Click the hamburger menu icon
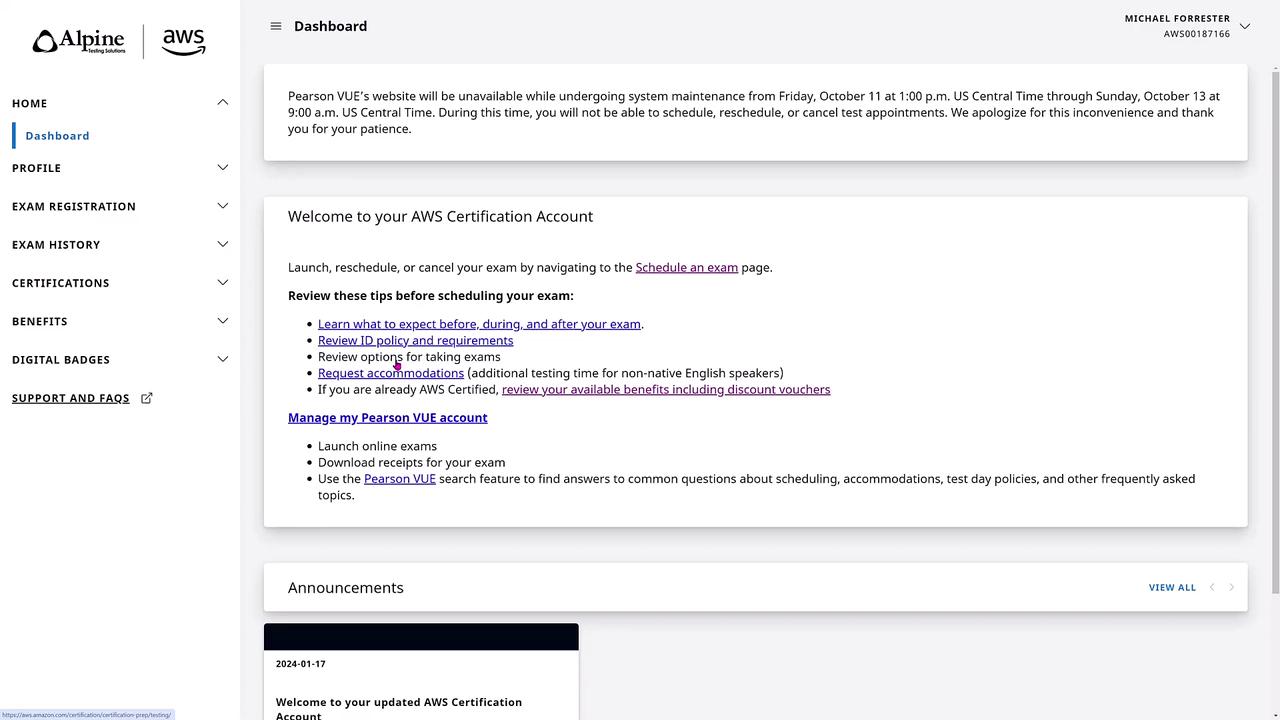The height and width of the screenshot is (720, 1280). (x=276, y=26)
